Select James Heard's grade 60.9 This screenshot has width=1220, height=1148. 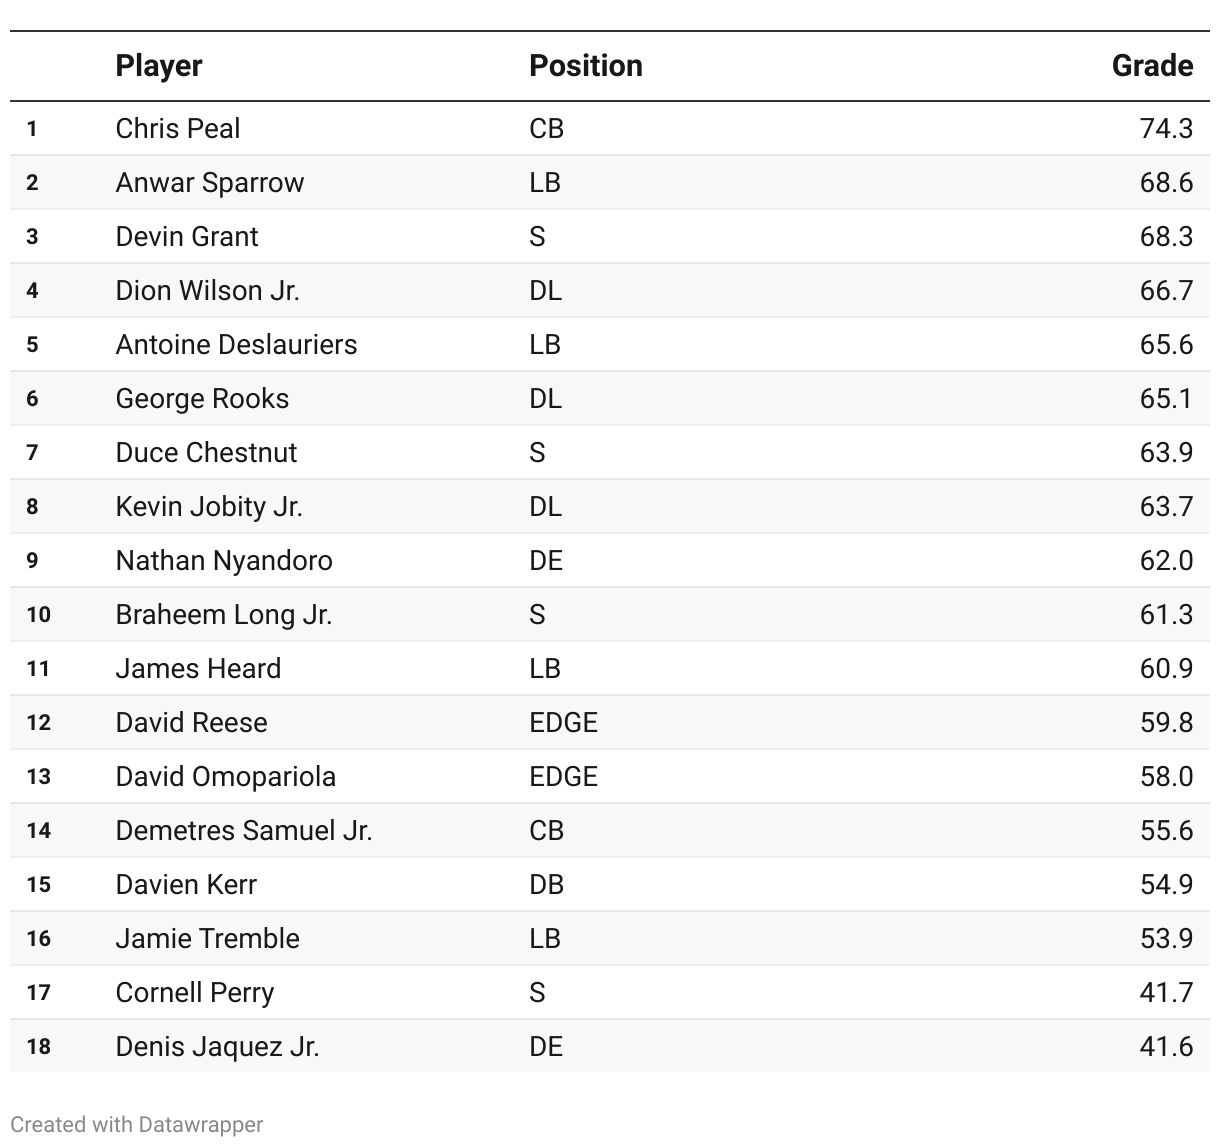pyautogui.click(x=1166, y=669)
